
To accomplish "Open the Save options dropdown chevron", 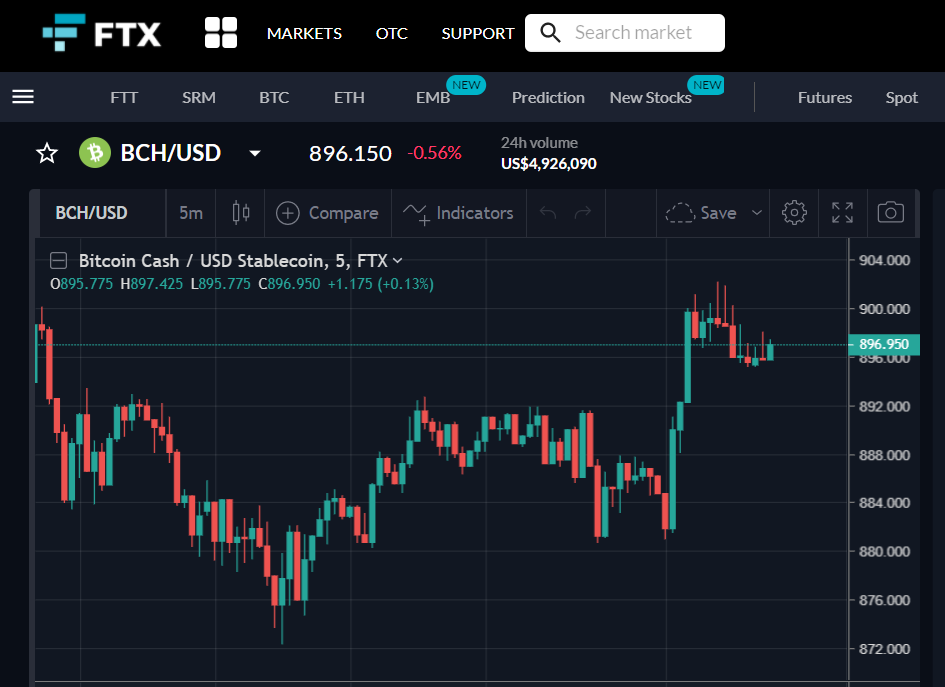I will [757, 213].
